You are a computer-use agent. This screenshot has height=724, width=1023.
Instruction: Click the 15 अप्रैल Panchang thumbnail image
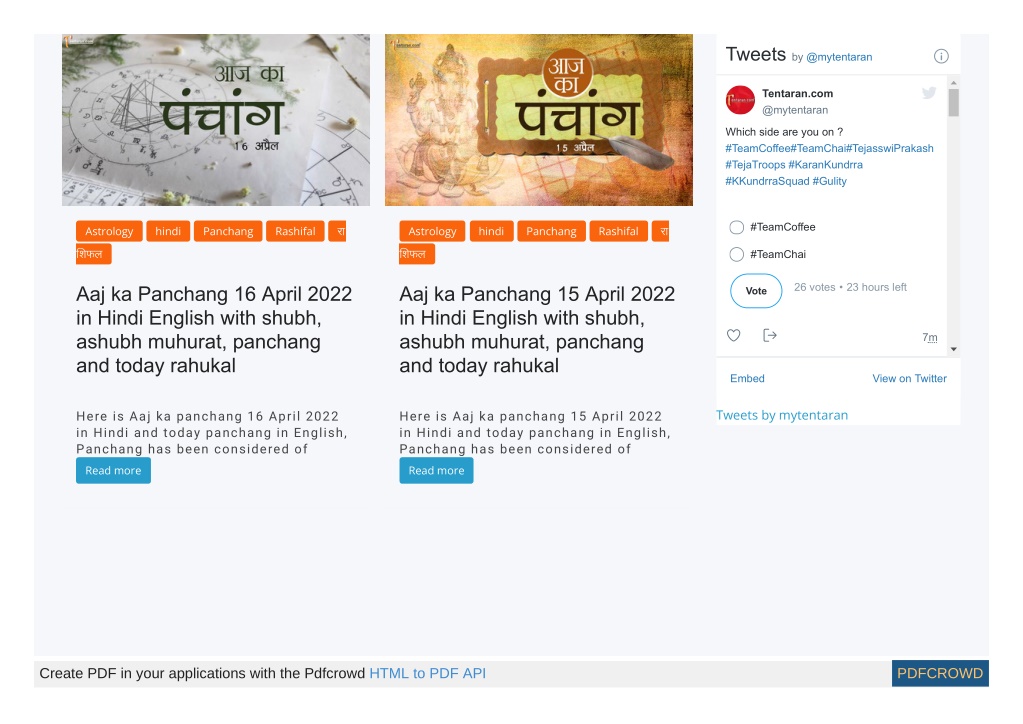539,120
